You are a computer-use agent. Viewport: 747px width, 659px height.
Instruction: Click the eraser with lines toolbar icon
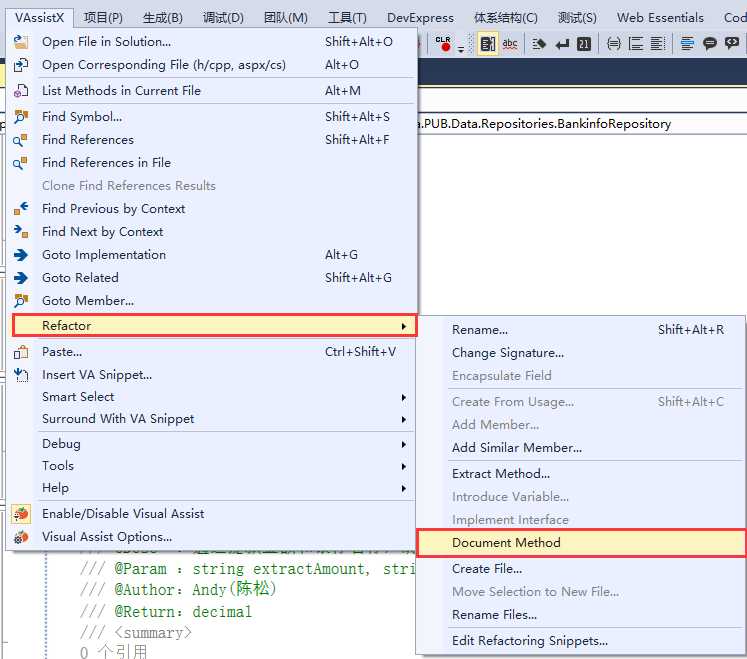[x=538, y=44]
